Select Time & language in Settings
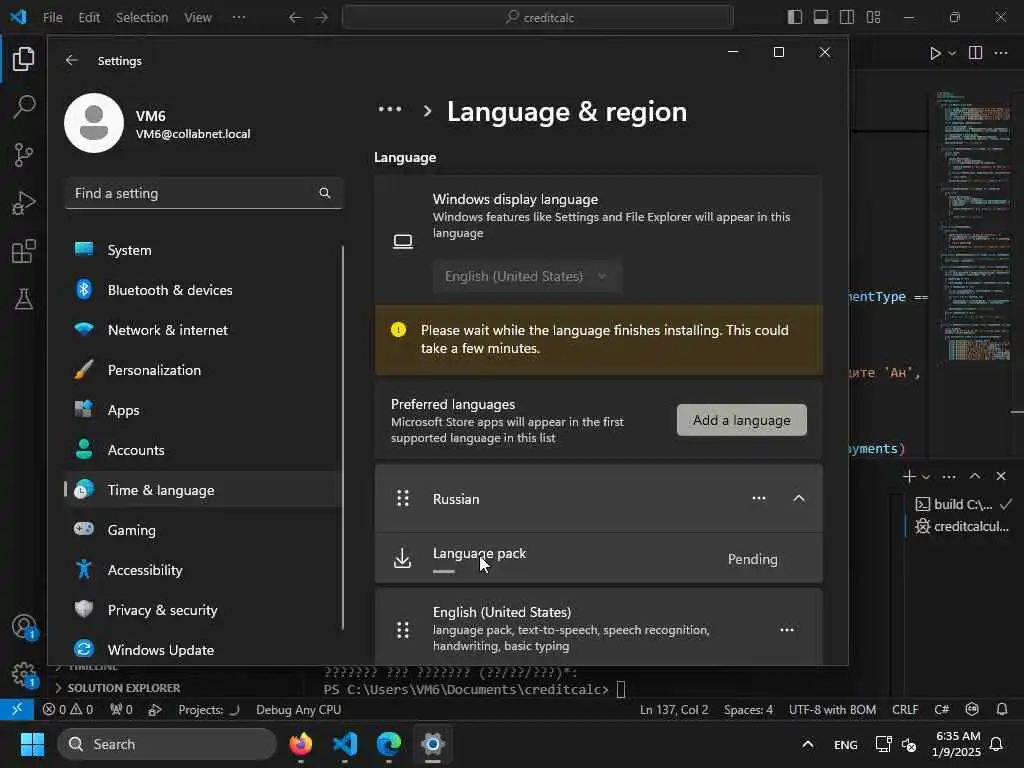Image resolution: width=1024 pixels, height=768 pixels. point(204,490)
